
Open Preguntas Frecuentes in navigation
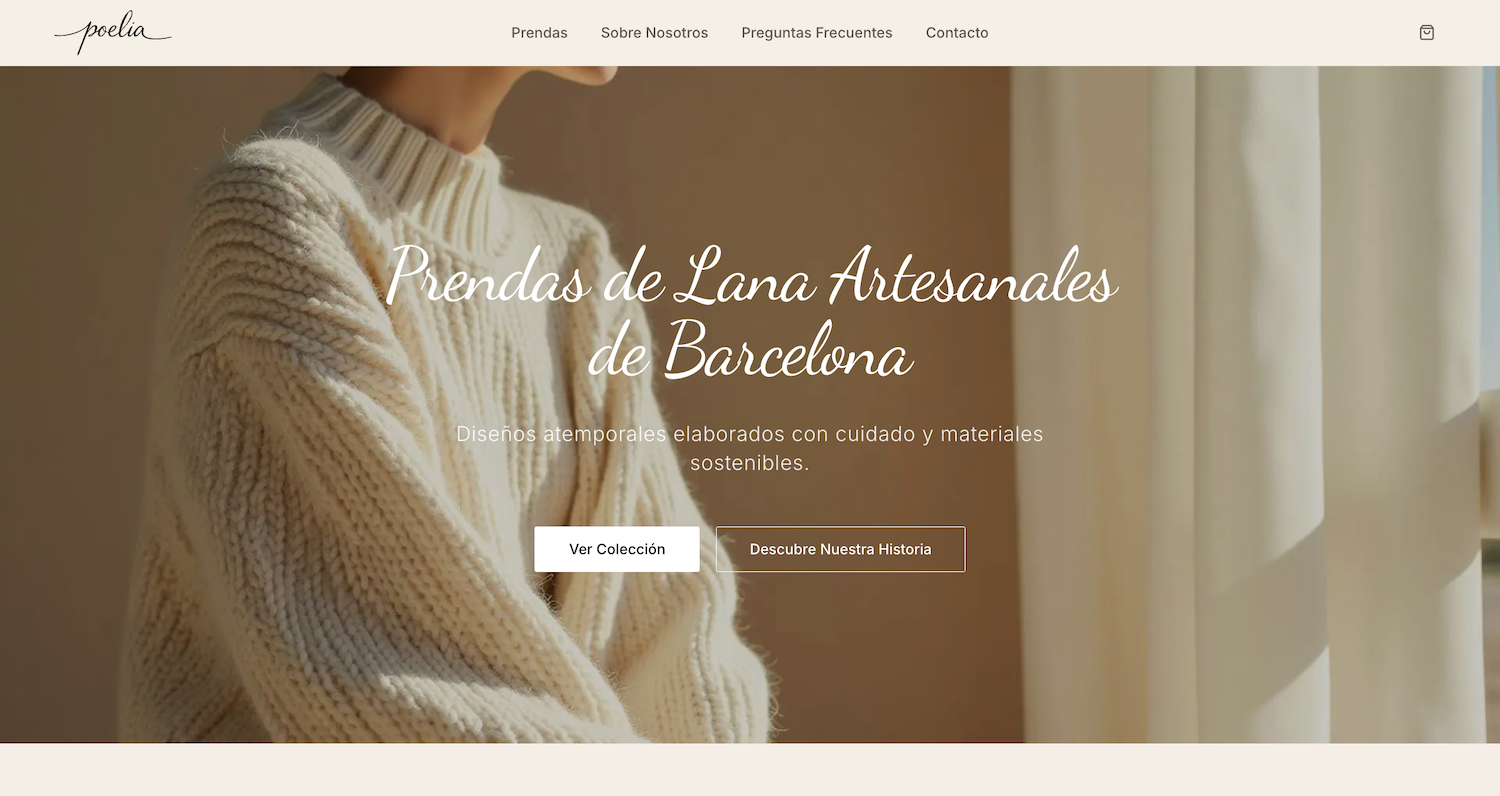pos(817,33)
